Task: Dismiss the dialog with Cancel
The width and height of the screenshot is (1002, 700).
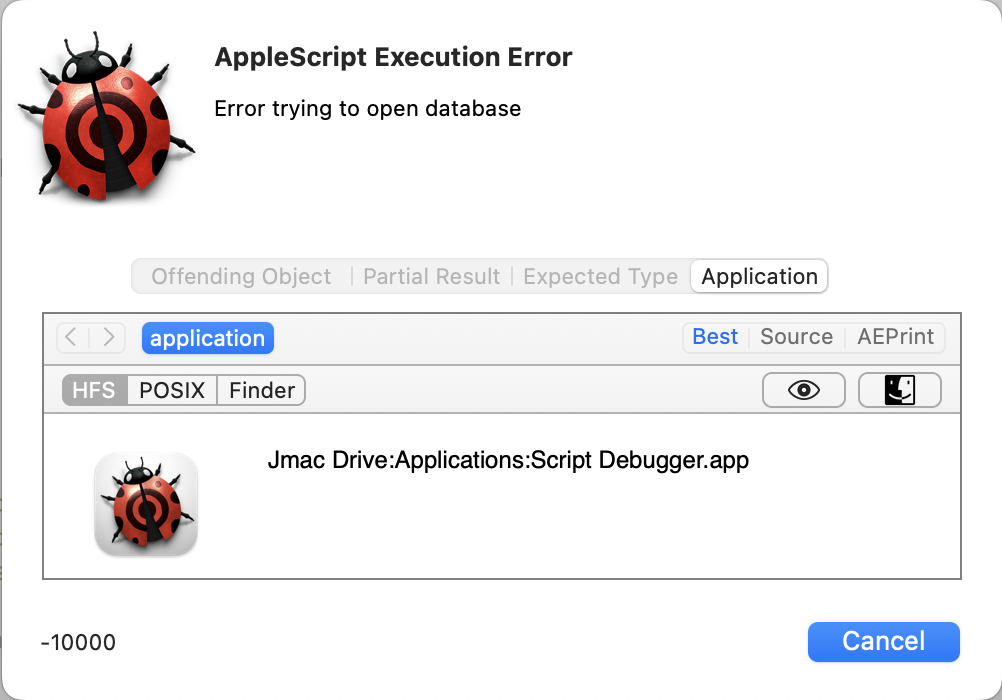Action: tap(883, 641)
